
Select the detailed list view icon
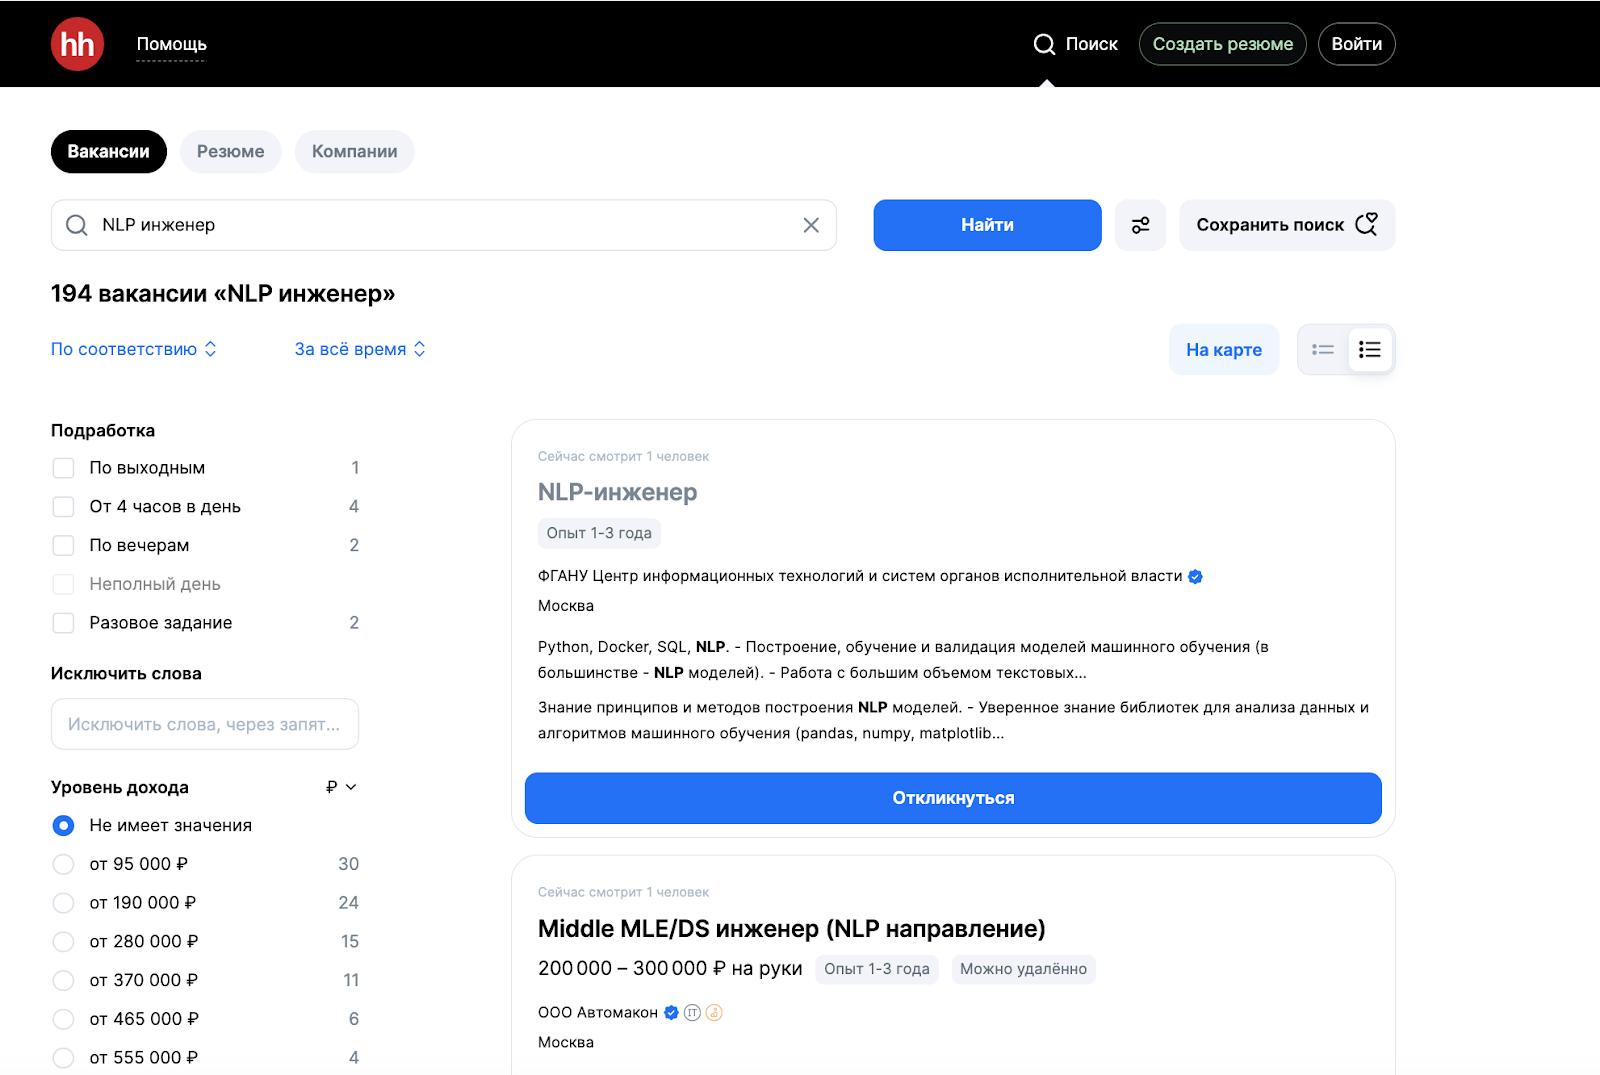[1370, 350]
